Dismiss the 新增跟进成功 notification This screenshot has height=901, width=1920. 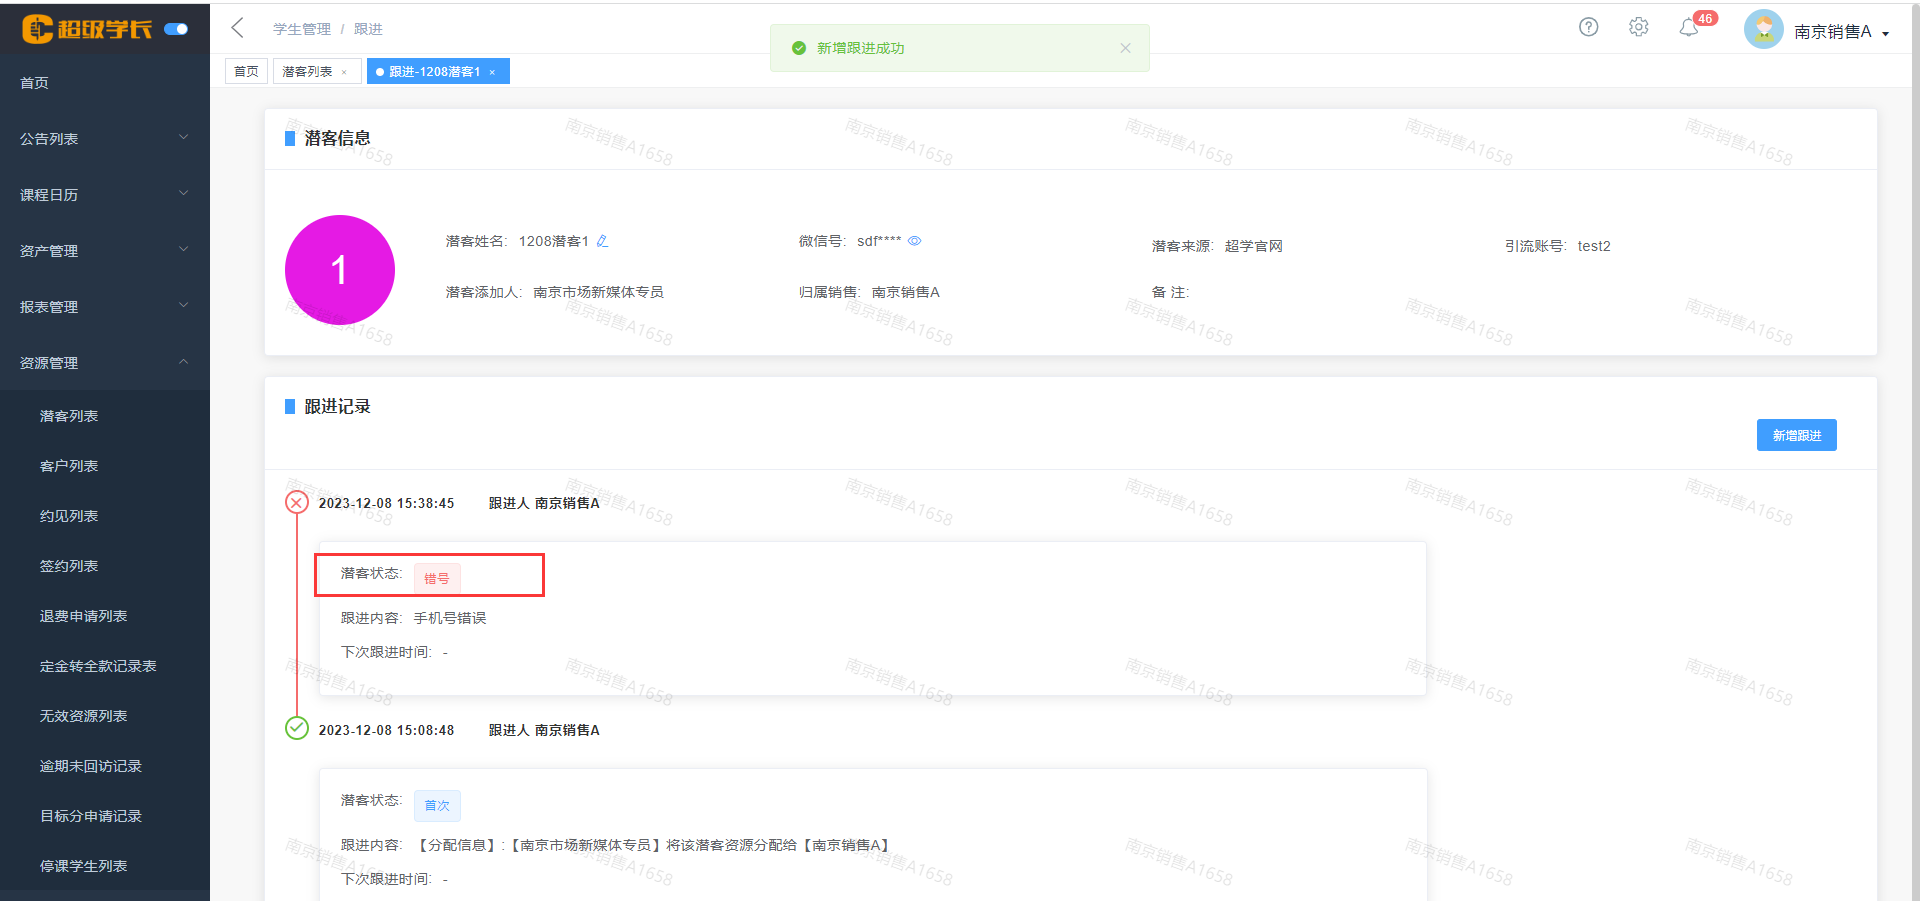tap(1125, 48)
